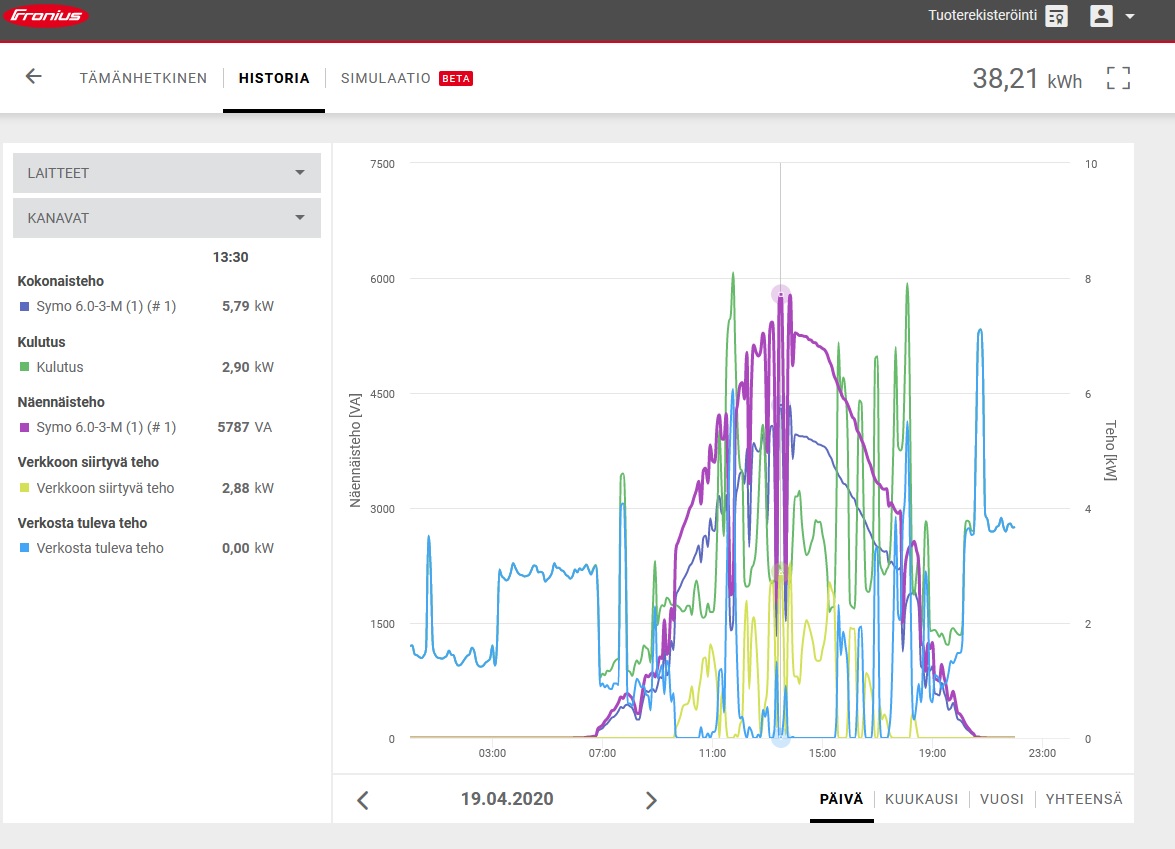This screenshot has width=1175, height=849.
Task: Go back using the left arrow
Action: [33, 76]
